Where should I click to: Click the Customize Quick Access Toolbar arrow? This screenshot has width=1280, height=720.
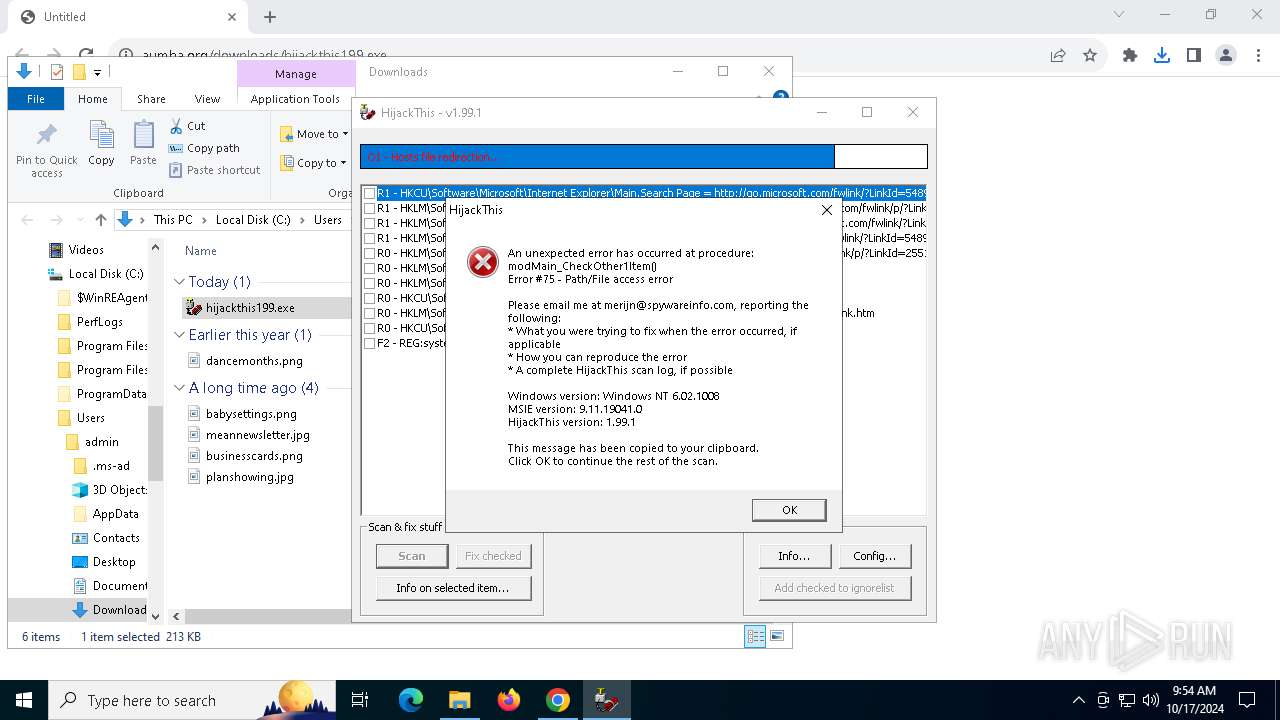click(x=97, y=72)
